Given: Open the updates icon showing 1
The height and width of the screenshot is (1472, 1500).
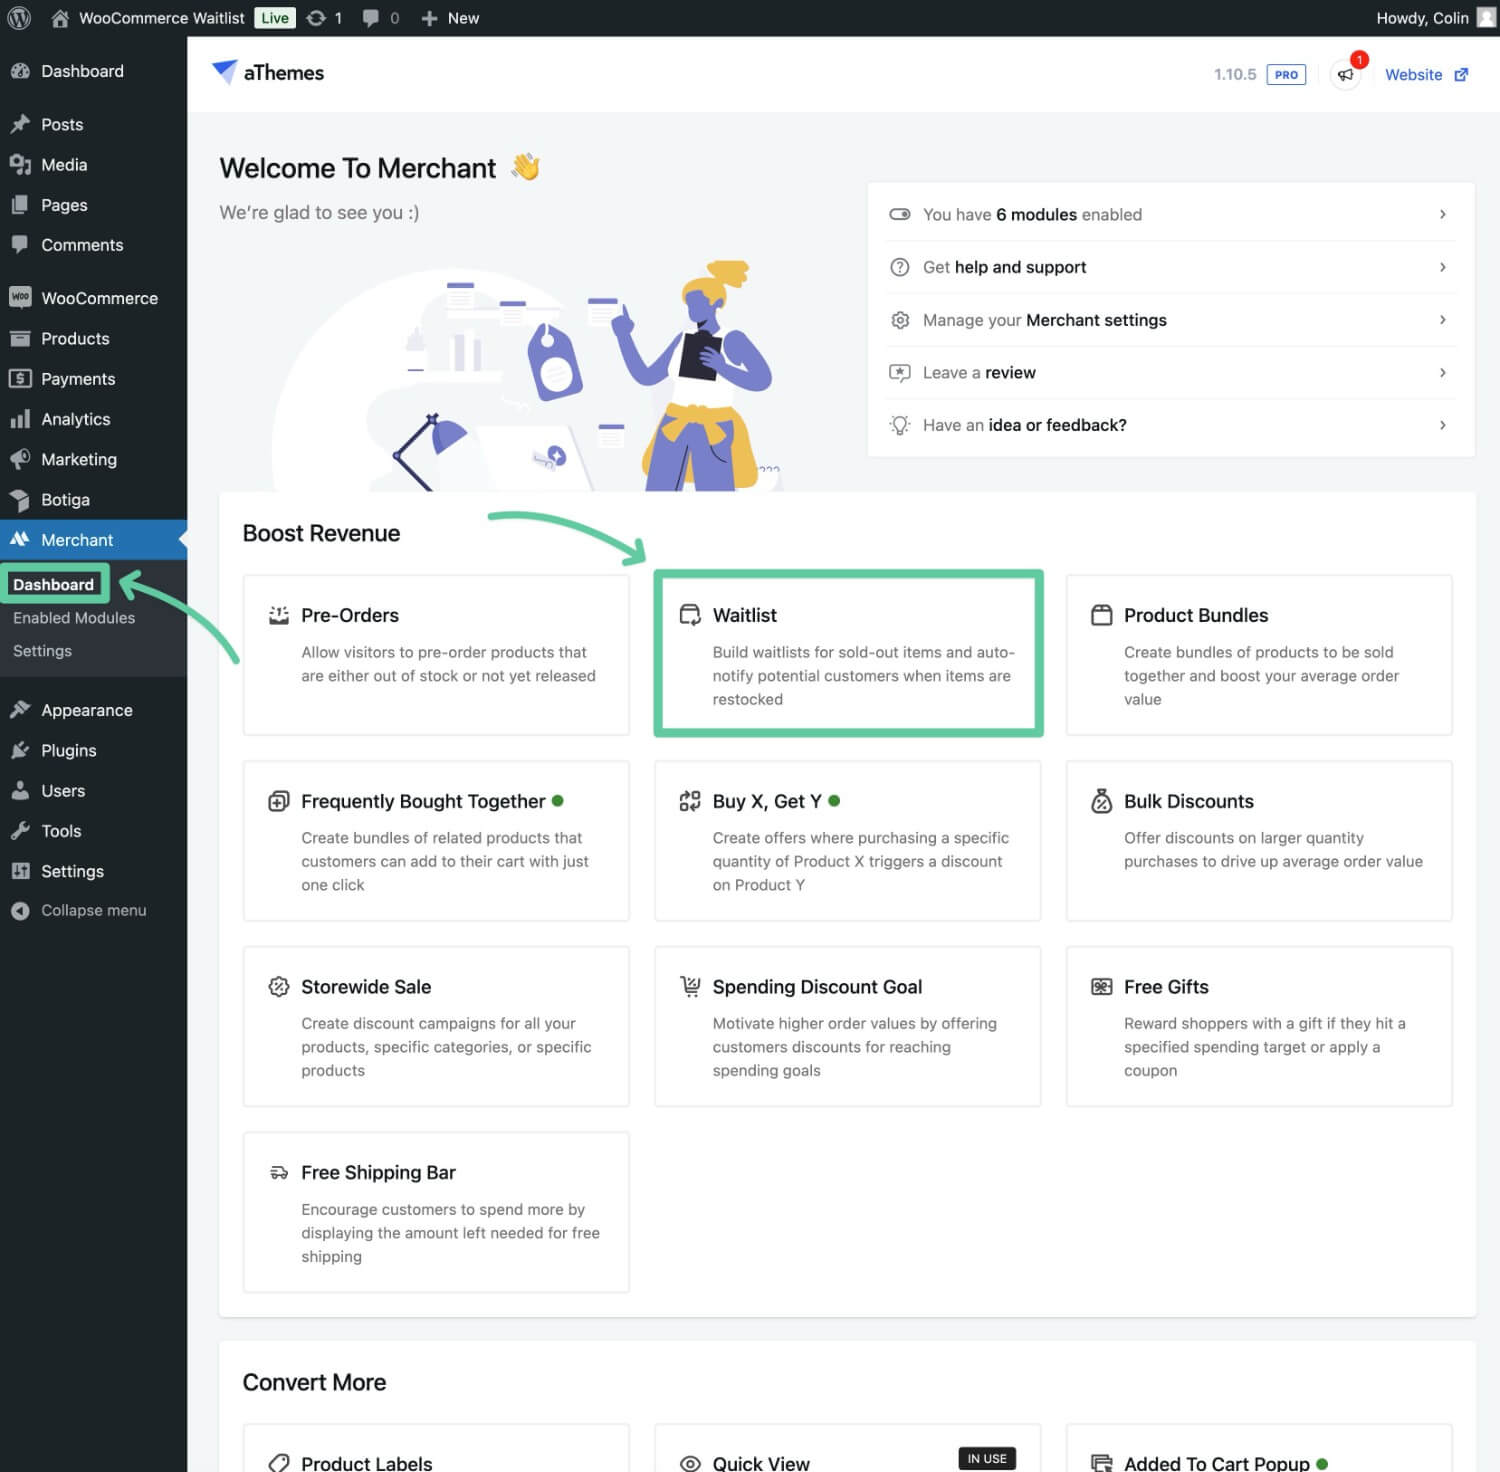Looking at the screenshot, I should pyautogui.click(x=316, y=18).
